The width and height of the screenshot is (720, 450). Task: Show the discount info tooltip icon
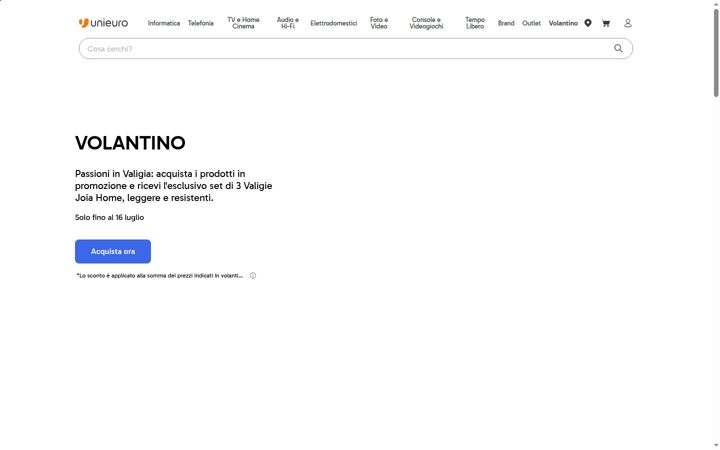[253, 276]
